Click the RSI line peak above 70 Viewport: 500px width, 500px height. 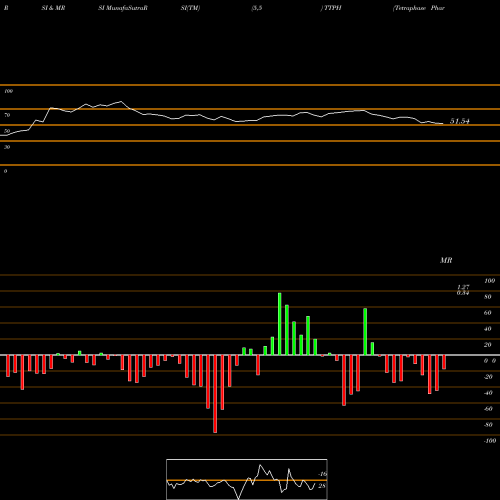coord(121,101)
